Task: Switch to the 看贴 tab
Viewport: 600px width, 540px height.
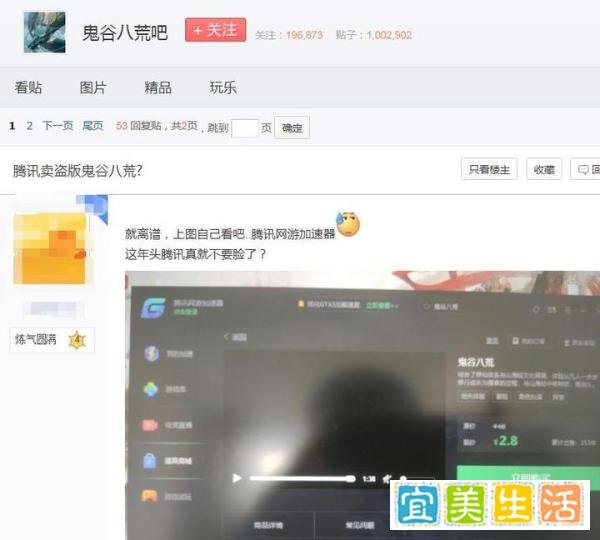Action: pos(28,88)
